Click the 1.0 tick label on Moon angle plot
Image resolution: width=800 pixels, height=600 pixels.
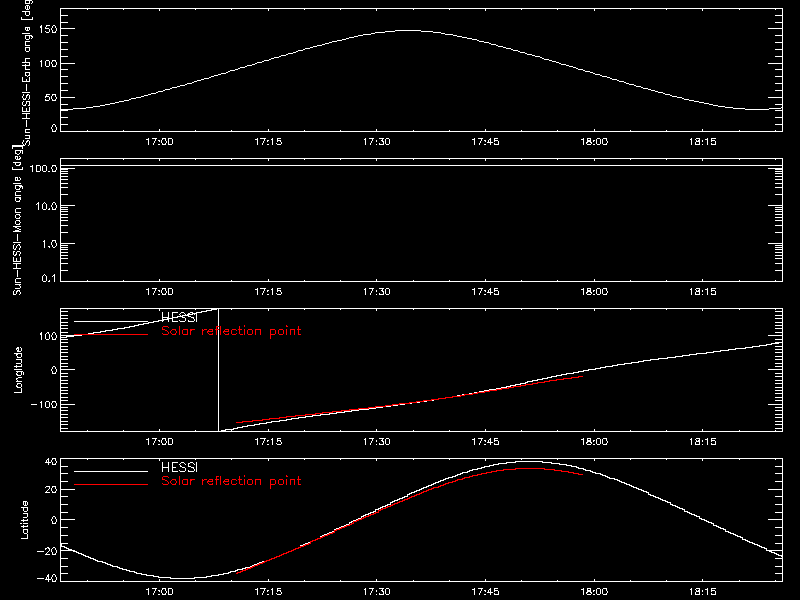click(49, 244)
